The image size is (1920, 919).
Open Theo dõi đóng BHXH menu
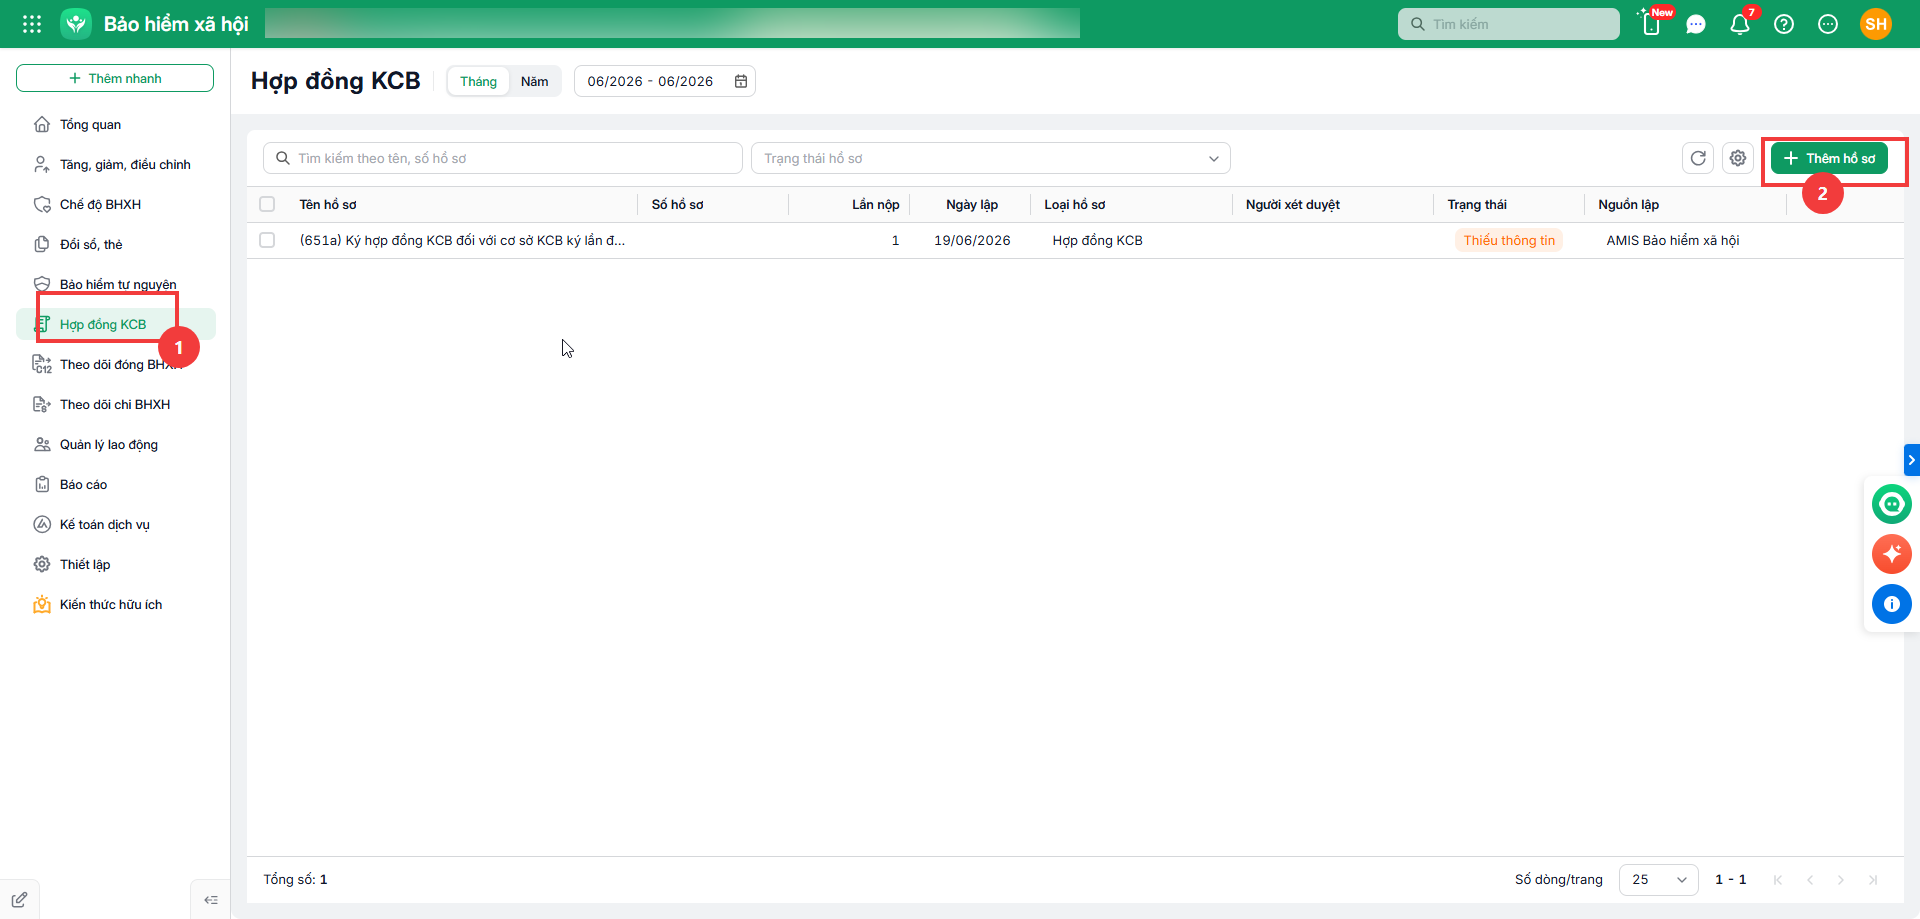click(115, 364)
